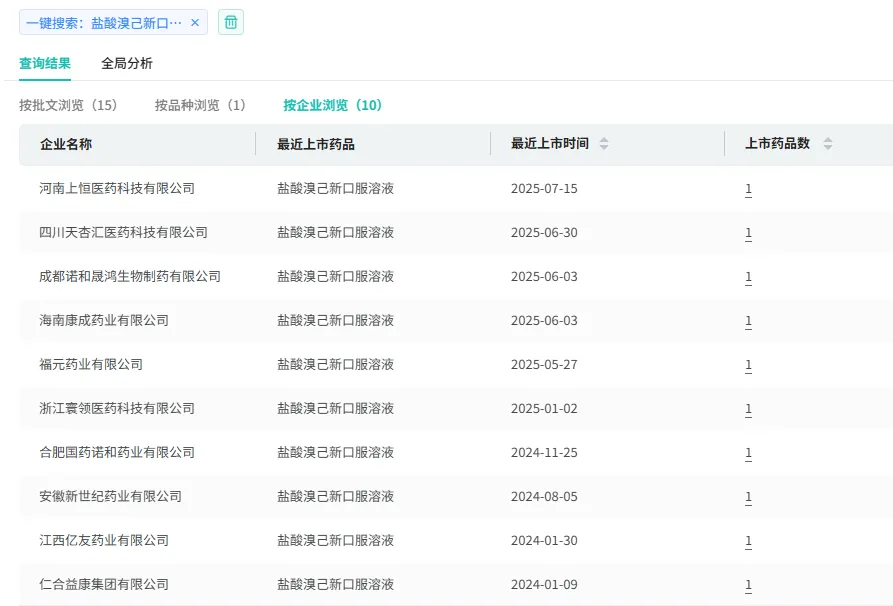Click drug count link for 四川天杏汇医药科技有限公司
This screenshot has height=606, width=893.
click(x=748, y=233)
